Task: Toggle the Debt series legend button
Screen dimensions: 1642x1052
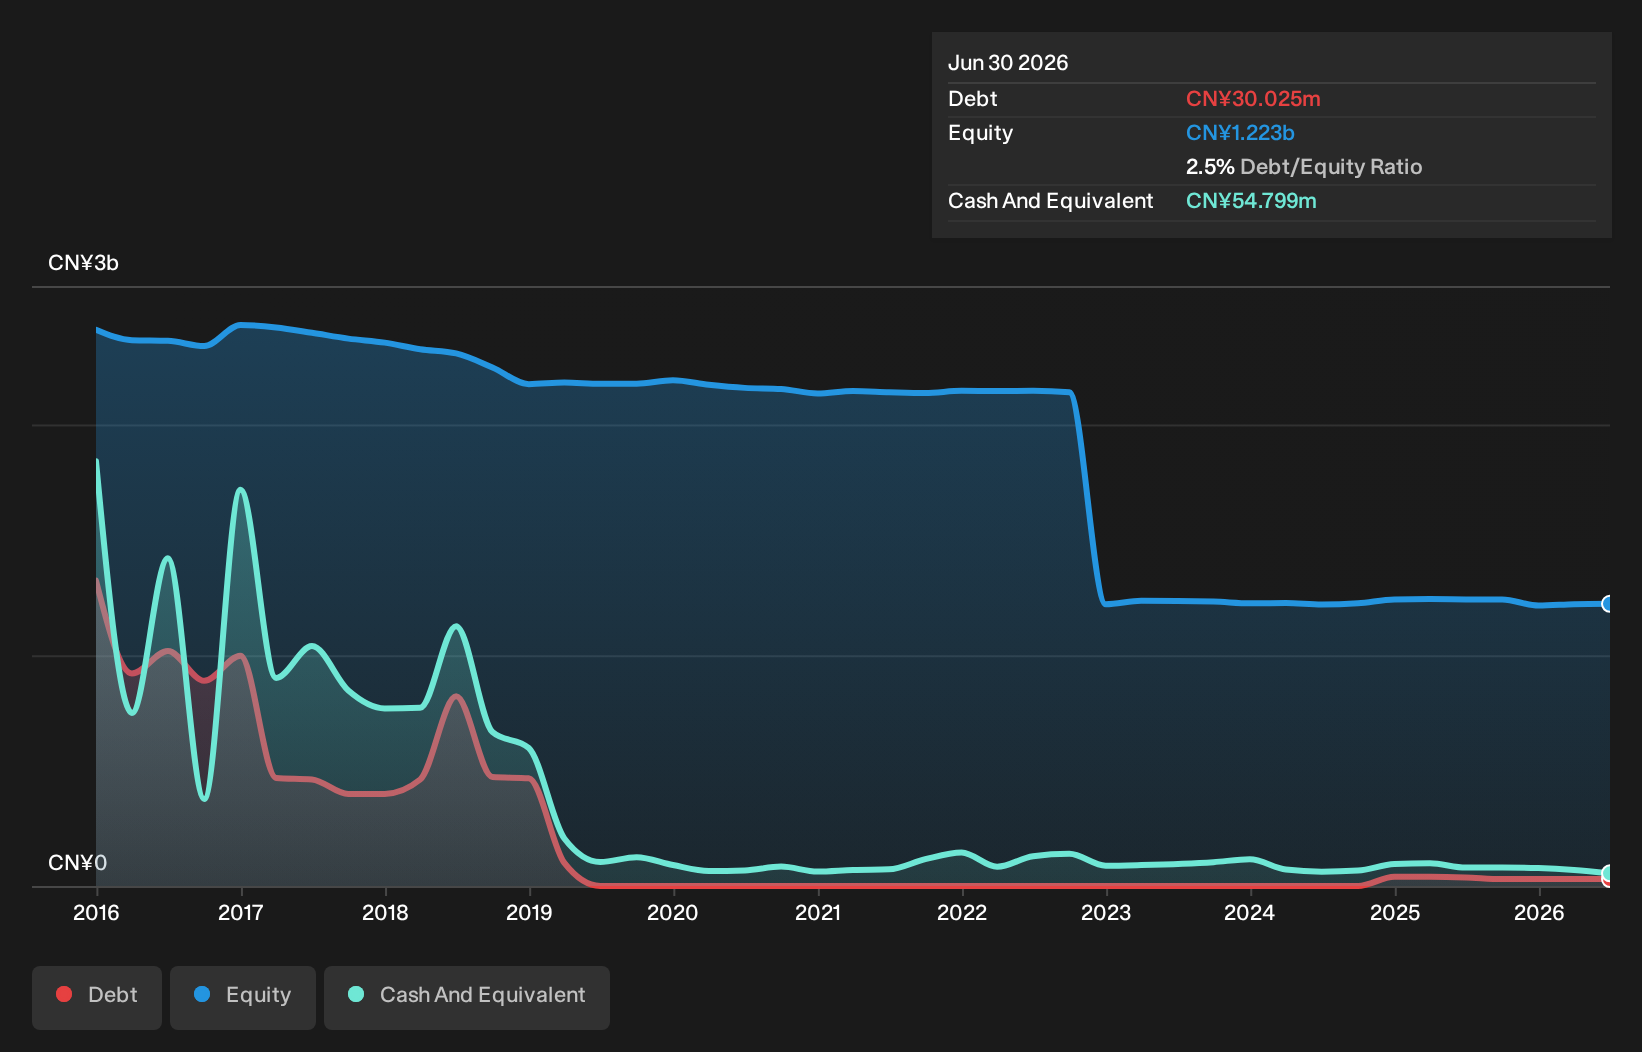Action: point(97,997)
